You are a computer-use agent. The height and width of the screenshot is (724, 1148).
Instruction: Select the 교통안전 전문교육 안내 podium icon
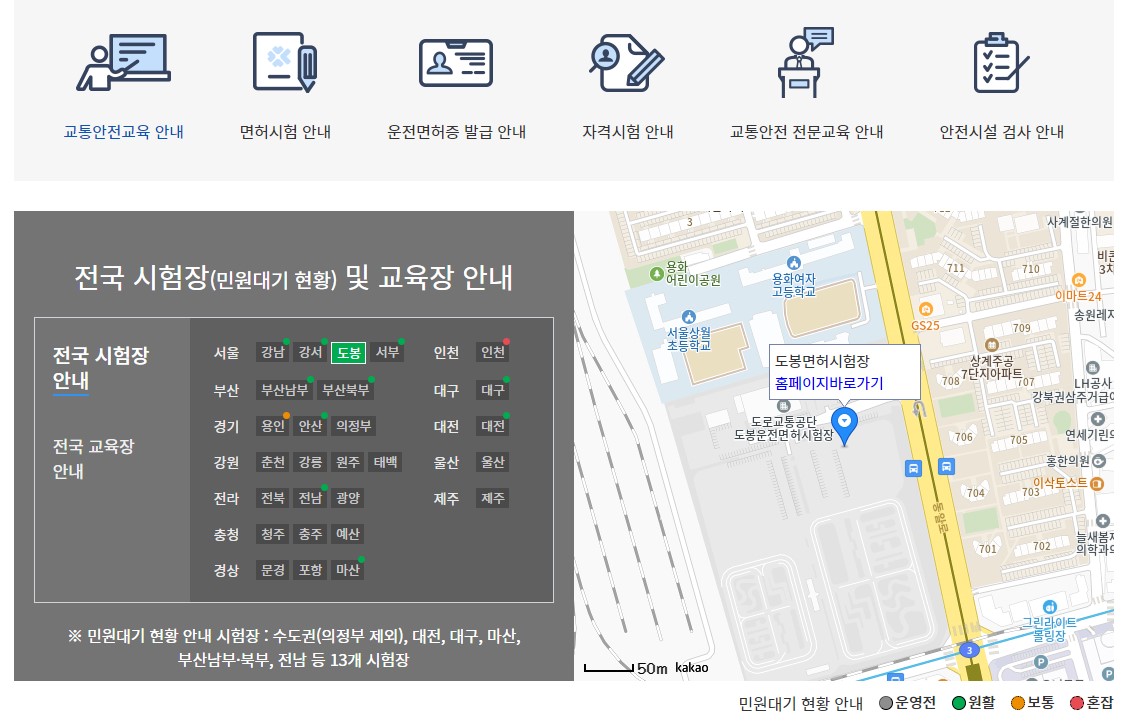(x=800, y=63)
